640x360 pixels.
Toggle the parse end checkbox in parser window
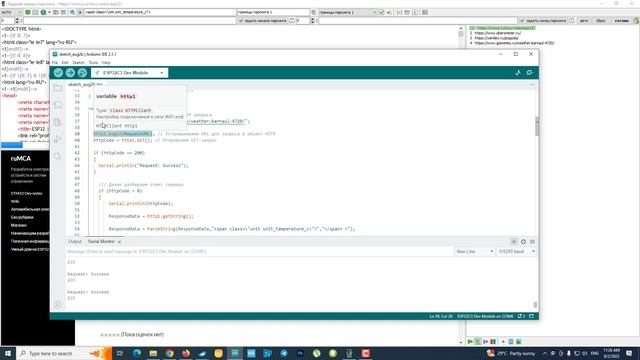pyautogui.click(x=522, y=20)
